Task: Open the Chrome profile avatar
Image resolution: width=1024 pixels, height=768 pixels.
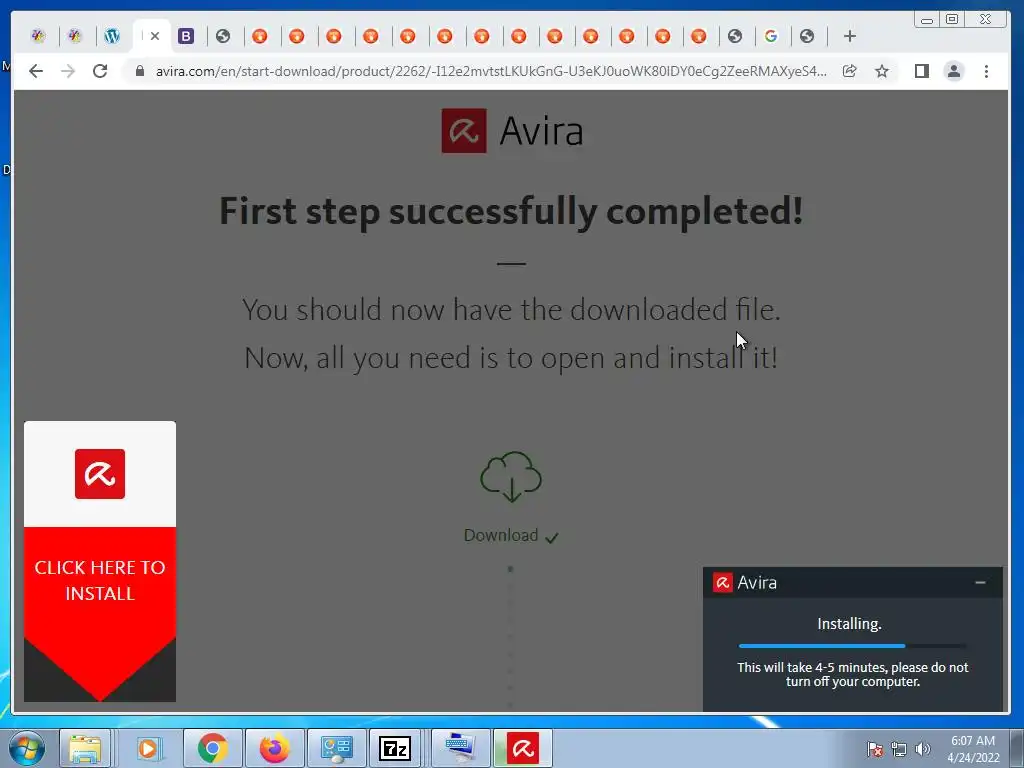Action: [954, 71]
